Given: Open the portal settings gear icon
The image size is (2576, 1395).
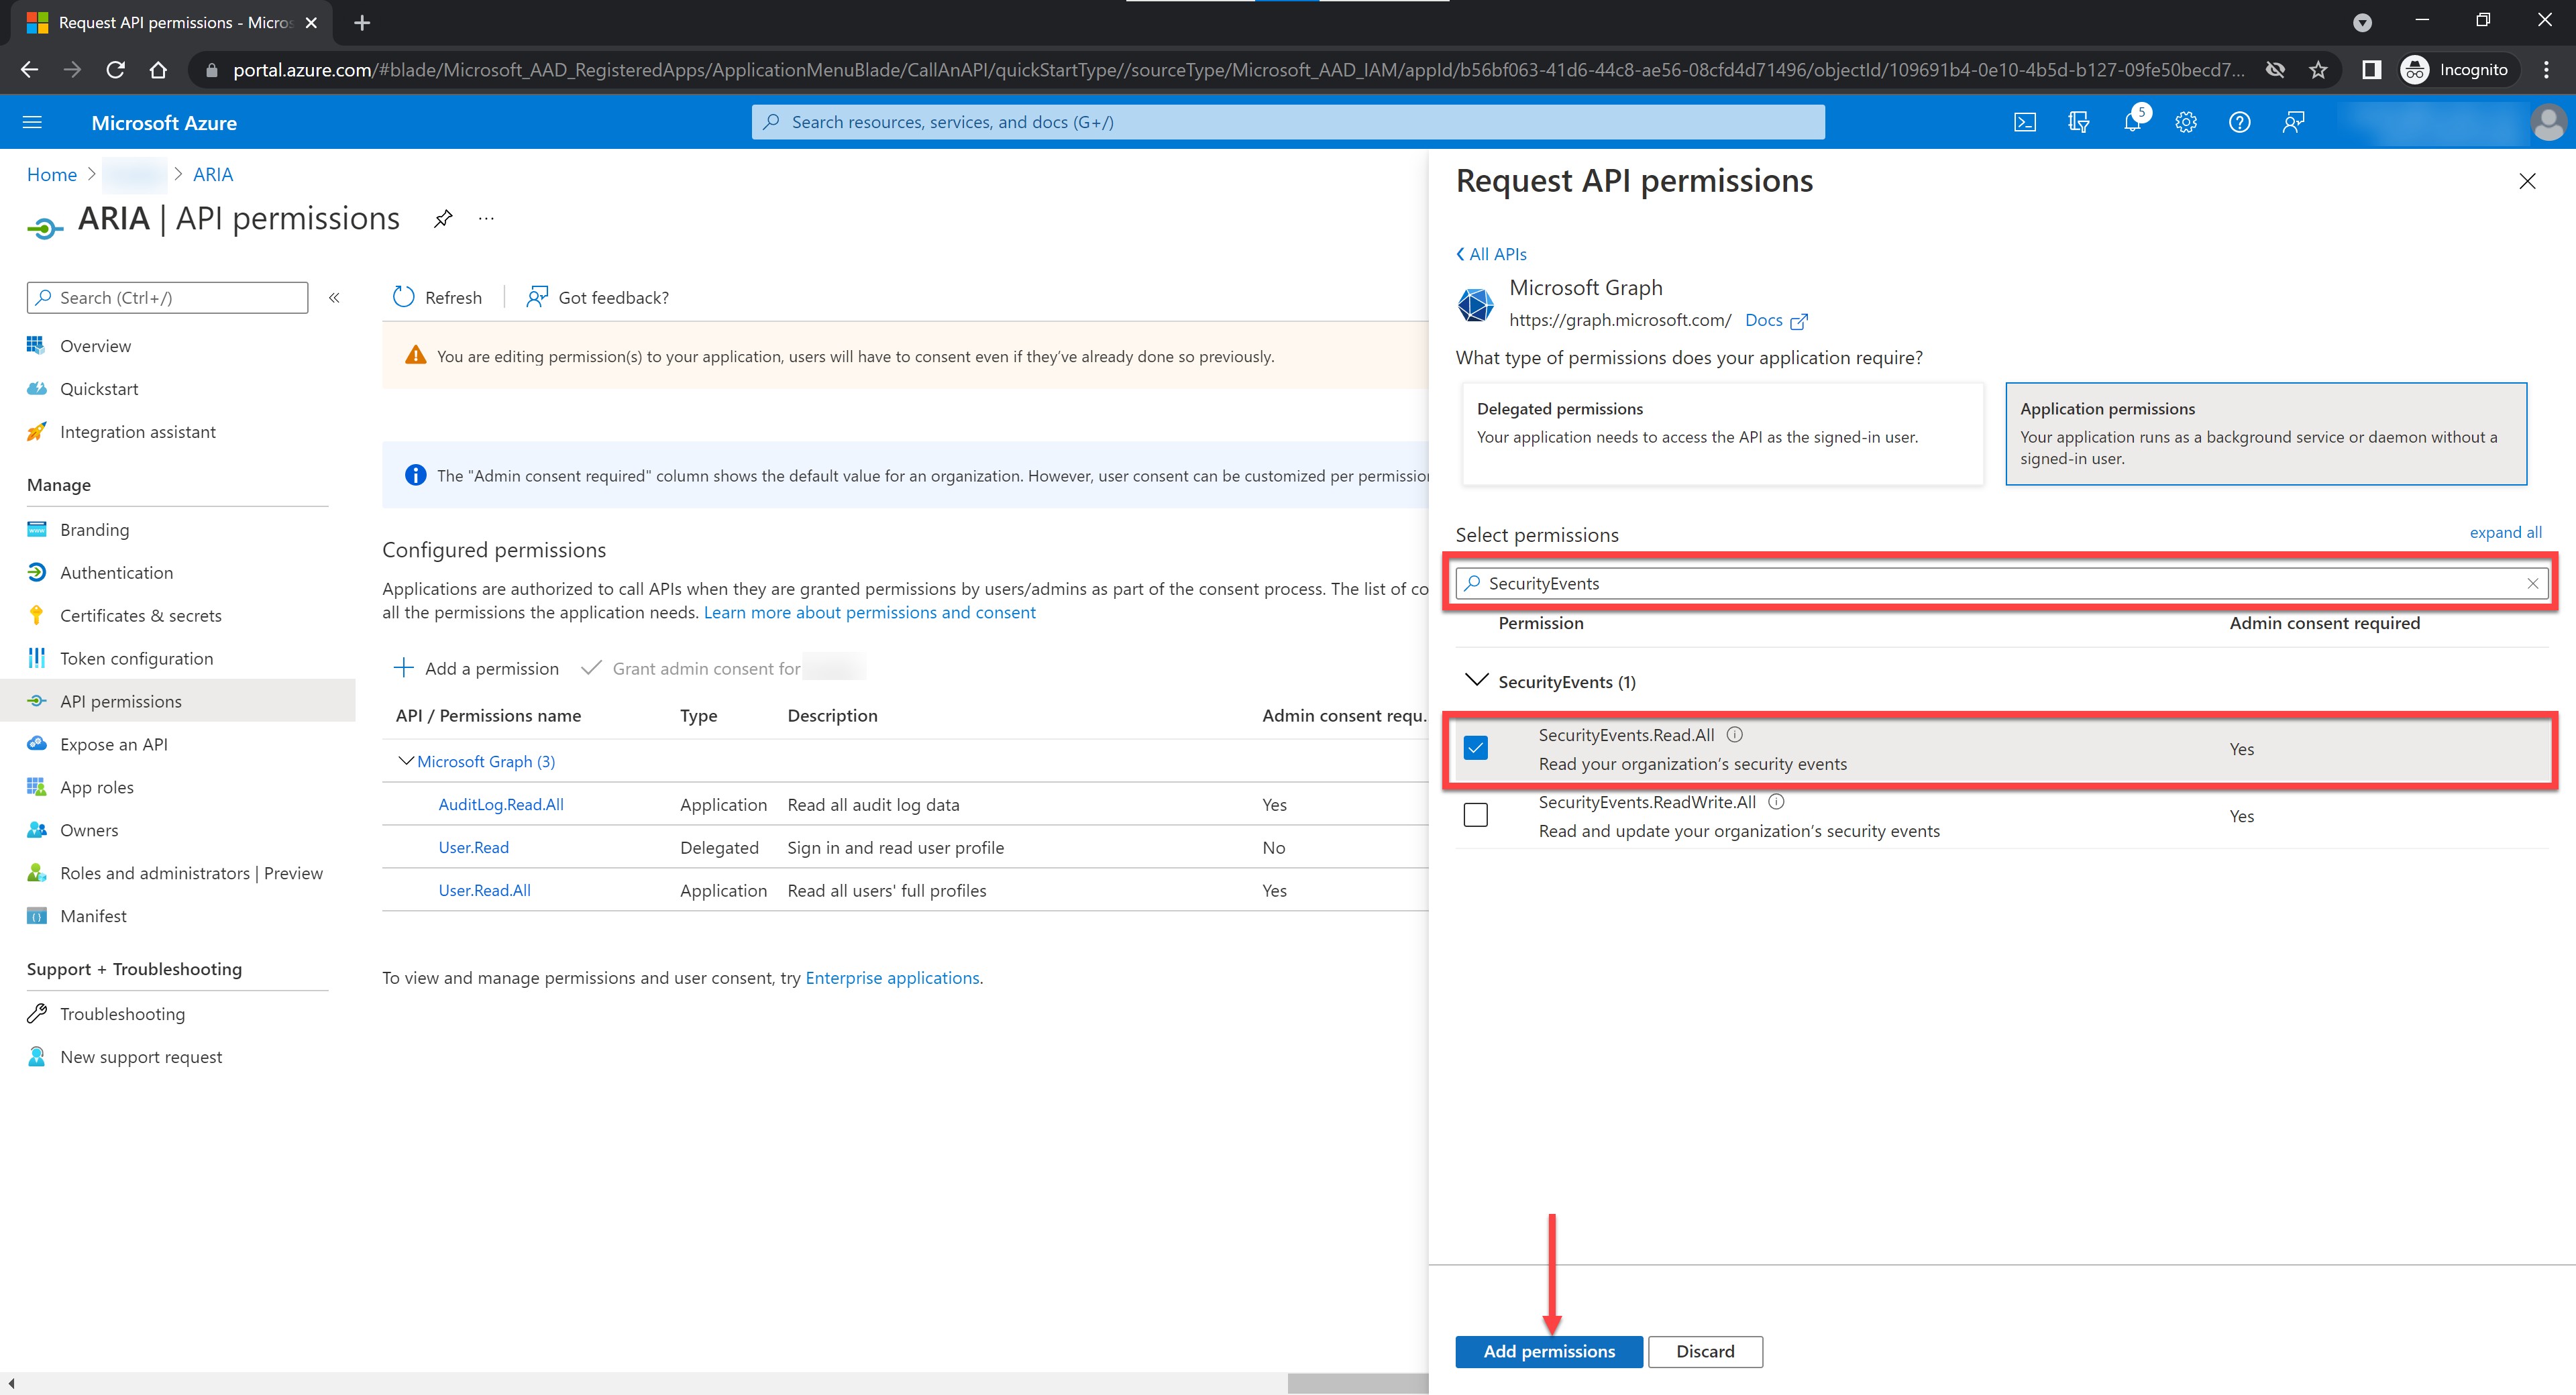Looking at the screenshot, I should coord(2186,122).
